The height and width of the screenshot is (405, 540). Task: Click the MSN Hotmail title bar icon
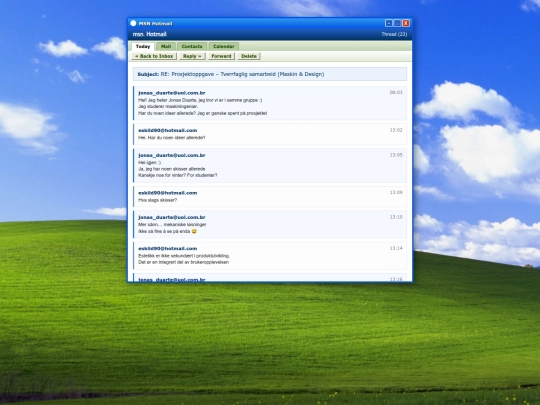tap(133, 23)
